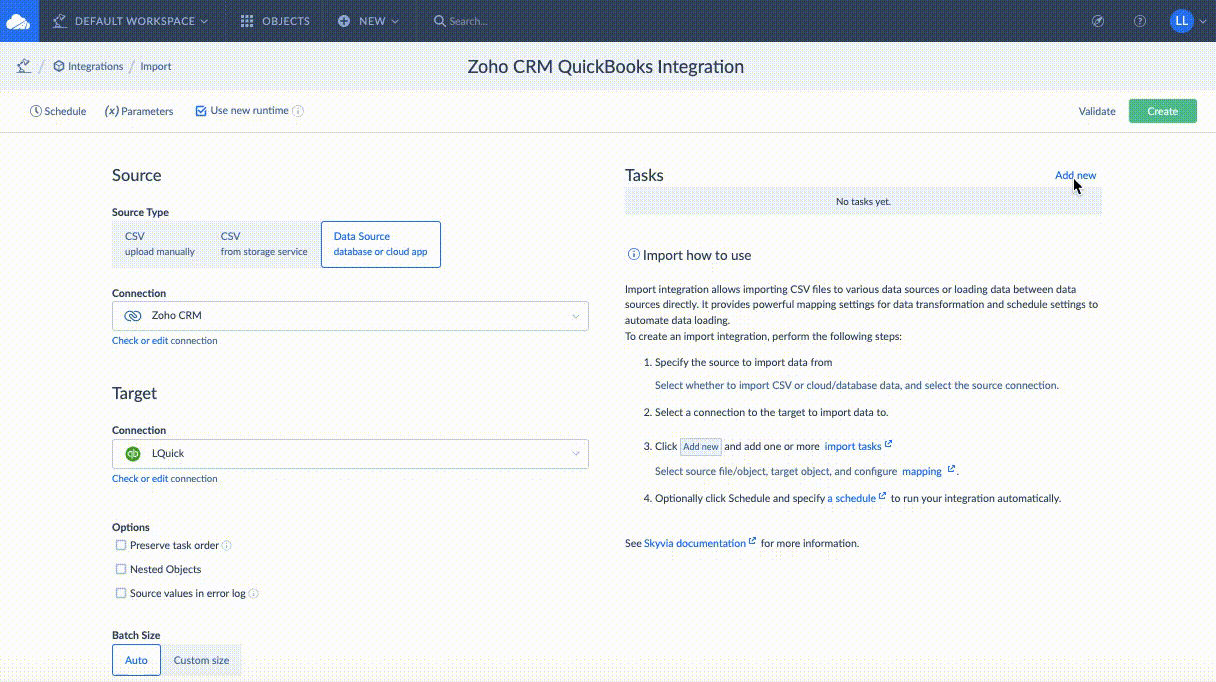
Task: Select Data Source database or cloud app
Action: (381, 244)
